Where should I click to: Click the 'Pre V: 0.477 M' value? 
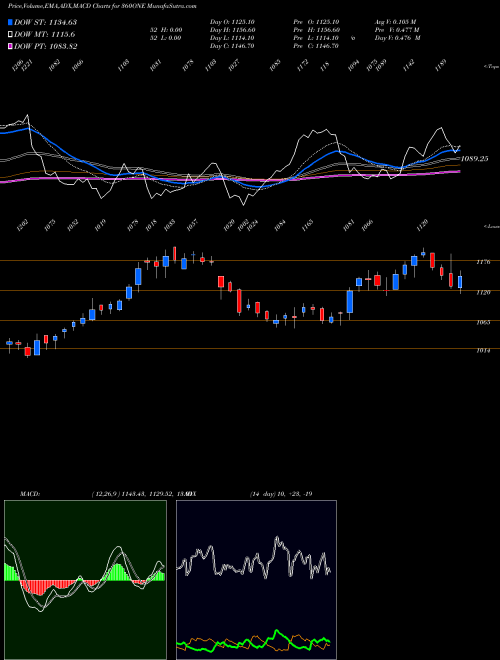coord(397,30)
